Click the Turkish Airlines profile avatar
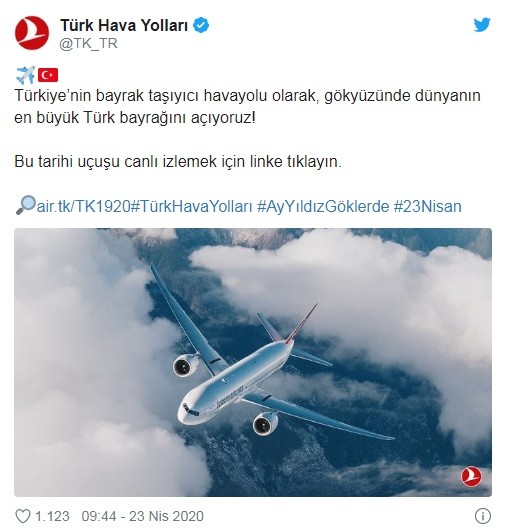This screenshot has width=509, height=531. (x=32, y=33)
